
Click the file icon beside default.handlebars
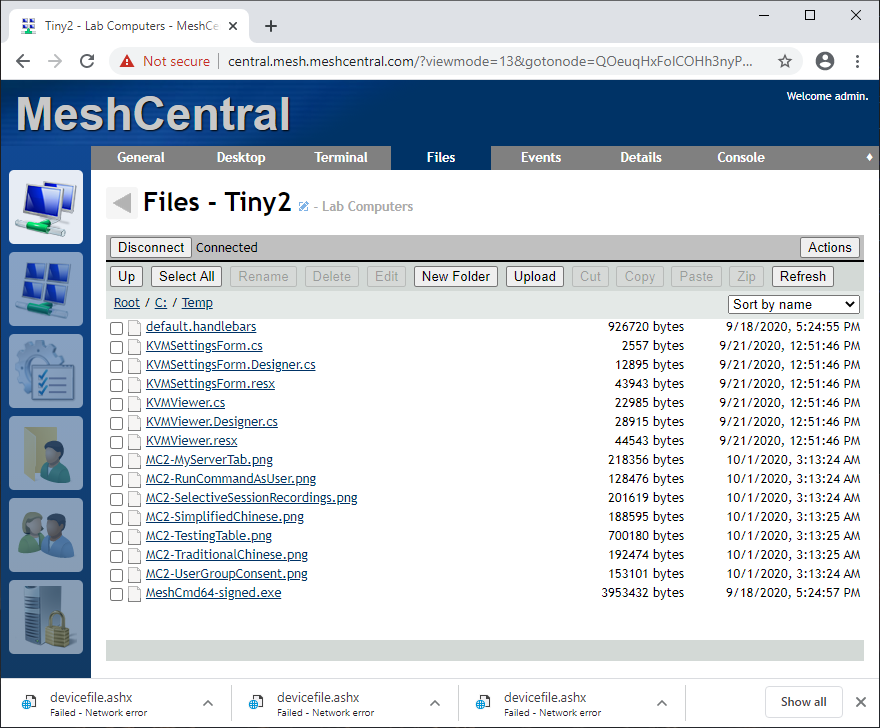point(134,327)
